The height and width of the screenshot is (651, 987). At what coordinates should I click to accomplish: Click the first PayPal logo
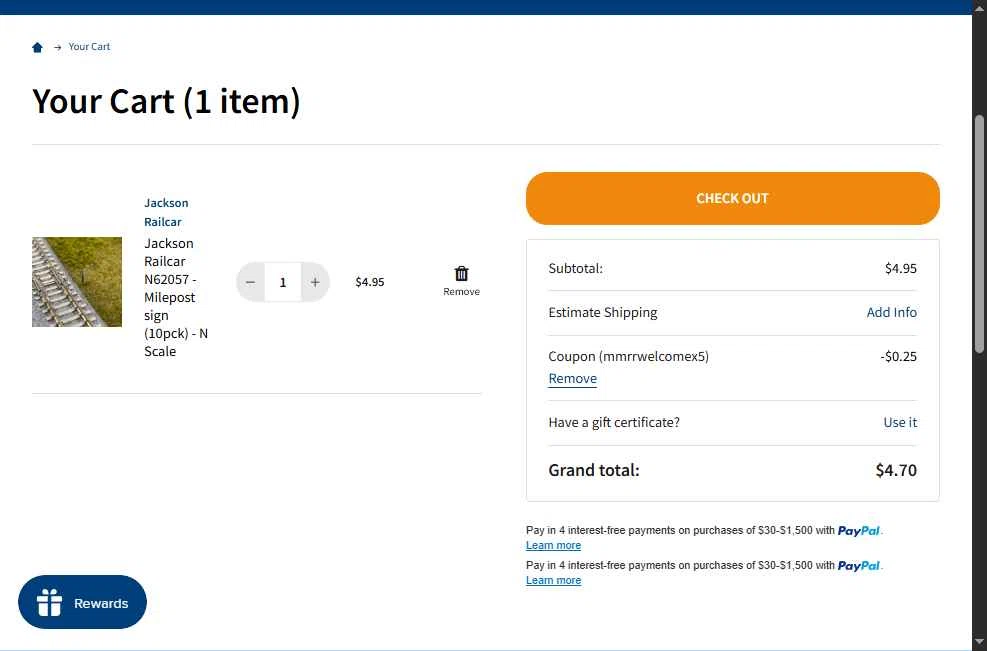[859, 531]
